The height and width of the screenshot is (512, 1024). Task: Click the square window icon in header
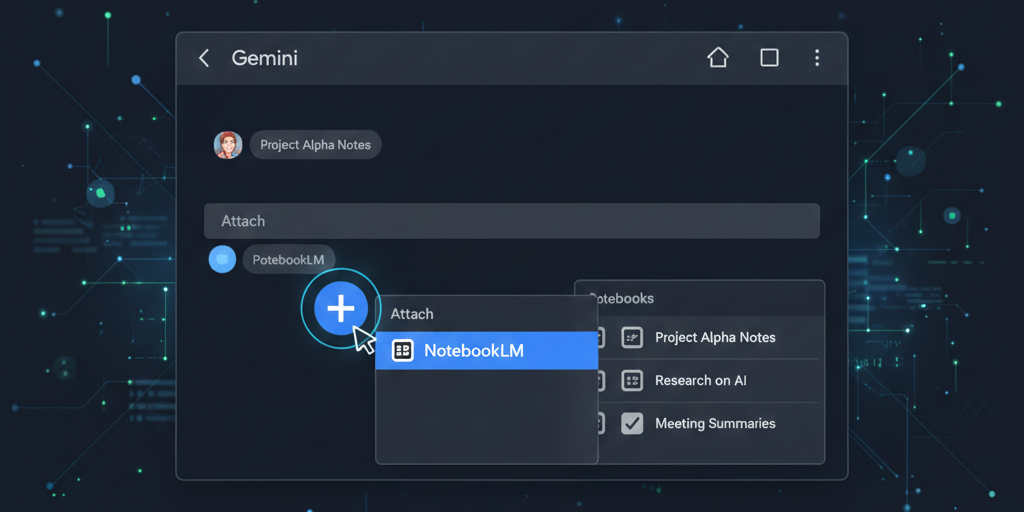click(769, 58)
